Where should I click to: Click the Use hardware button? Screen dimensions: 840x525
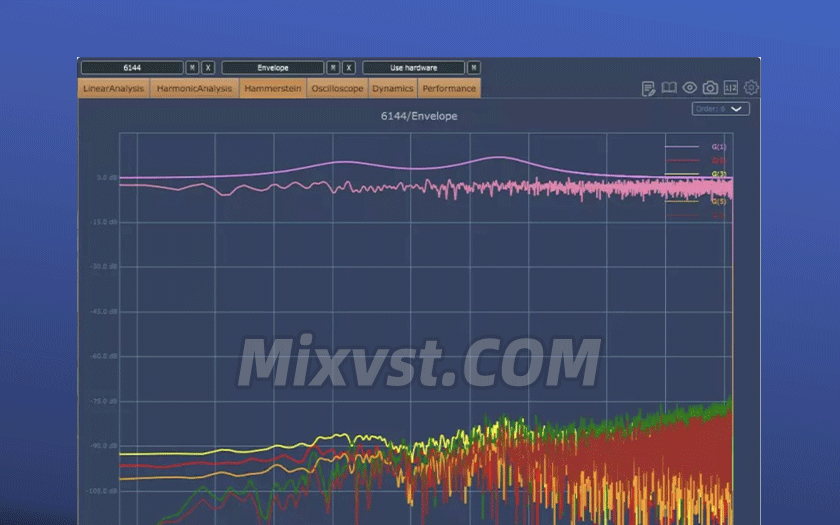[413, 68]
